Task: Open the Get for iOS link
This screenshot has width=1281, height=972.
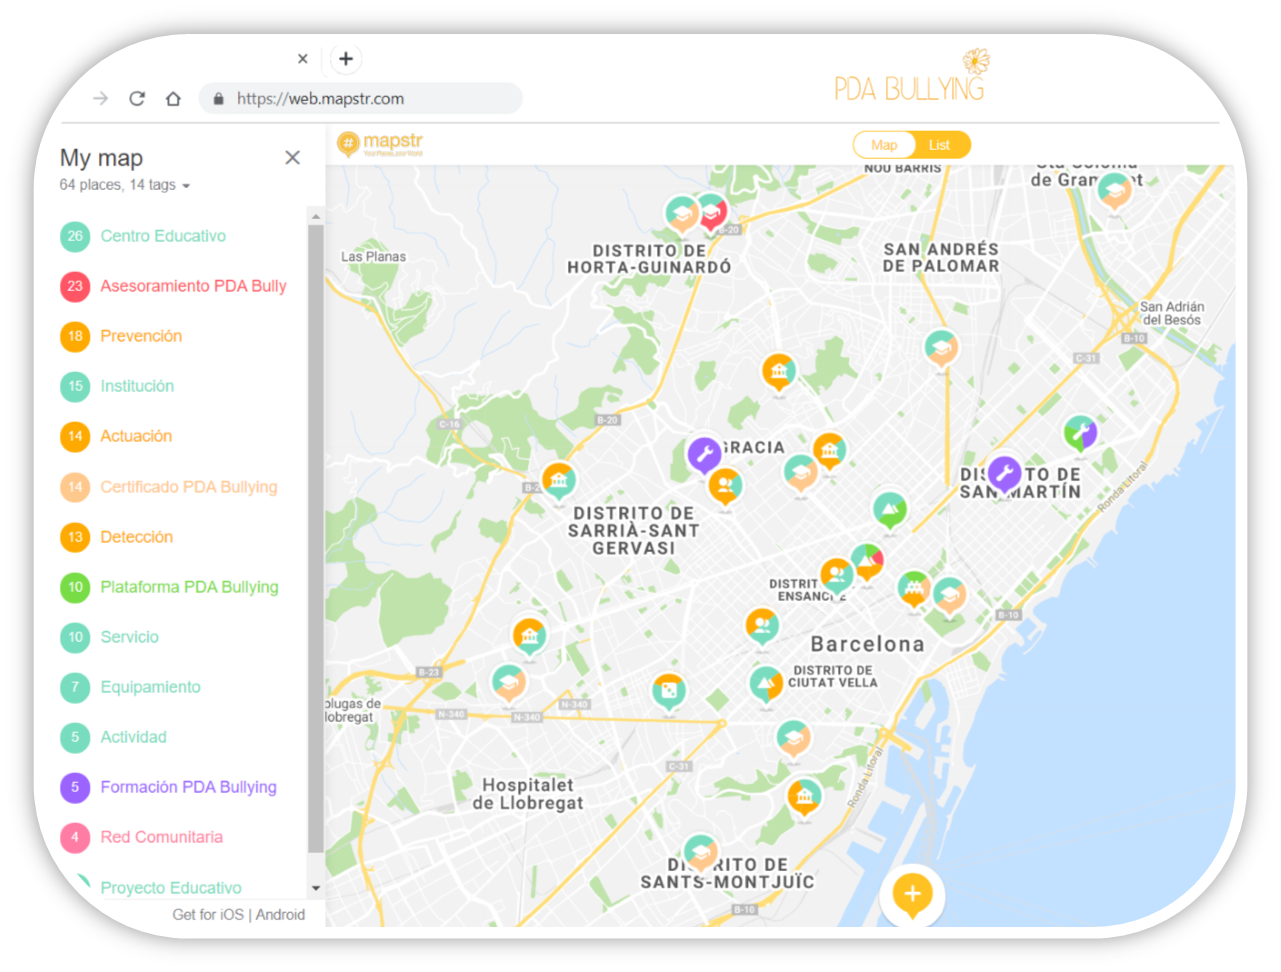Action: [x=208, y=914]
